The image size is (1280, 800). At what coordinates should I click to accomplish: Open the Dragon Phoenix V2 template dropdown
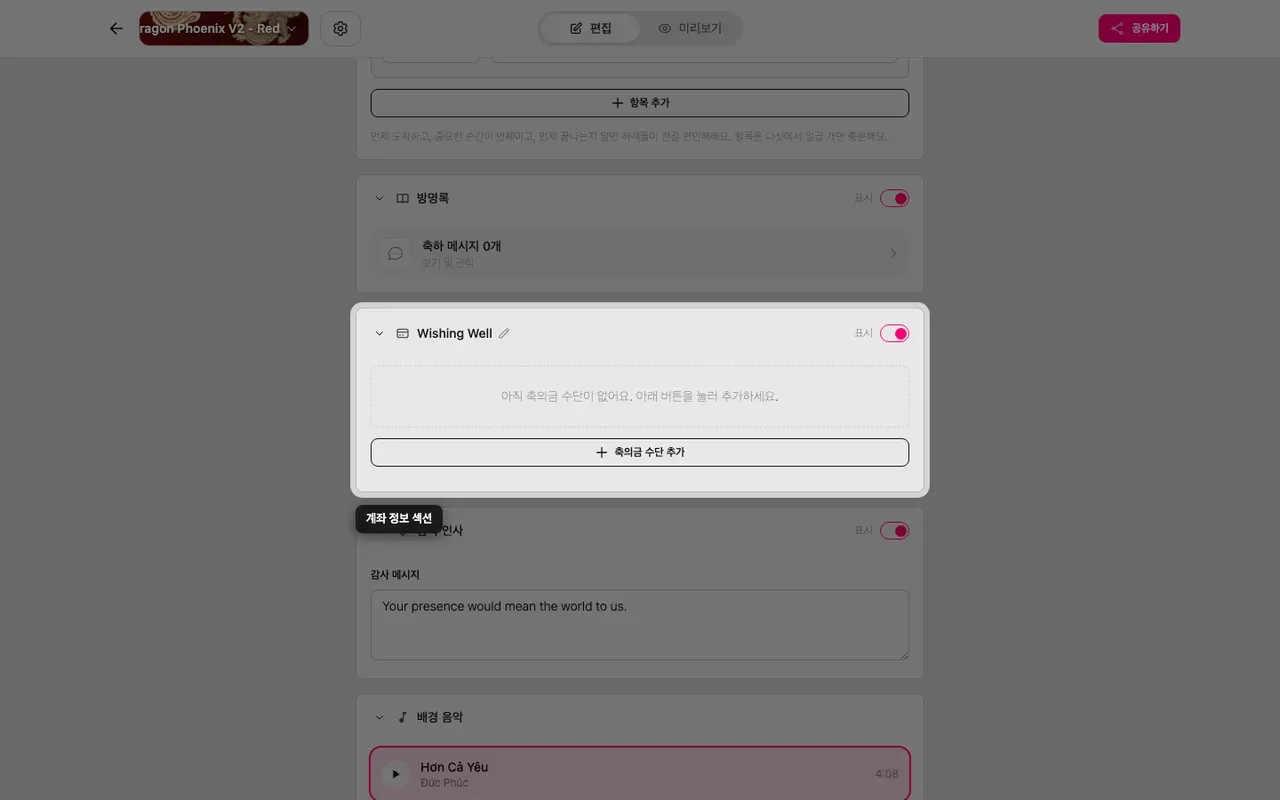click(x=224, y=28)
